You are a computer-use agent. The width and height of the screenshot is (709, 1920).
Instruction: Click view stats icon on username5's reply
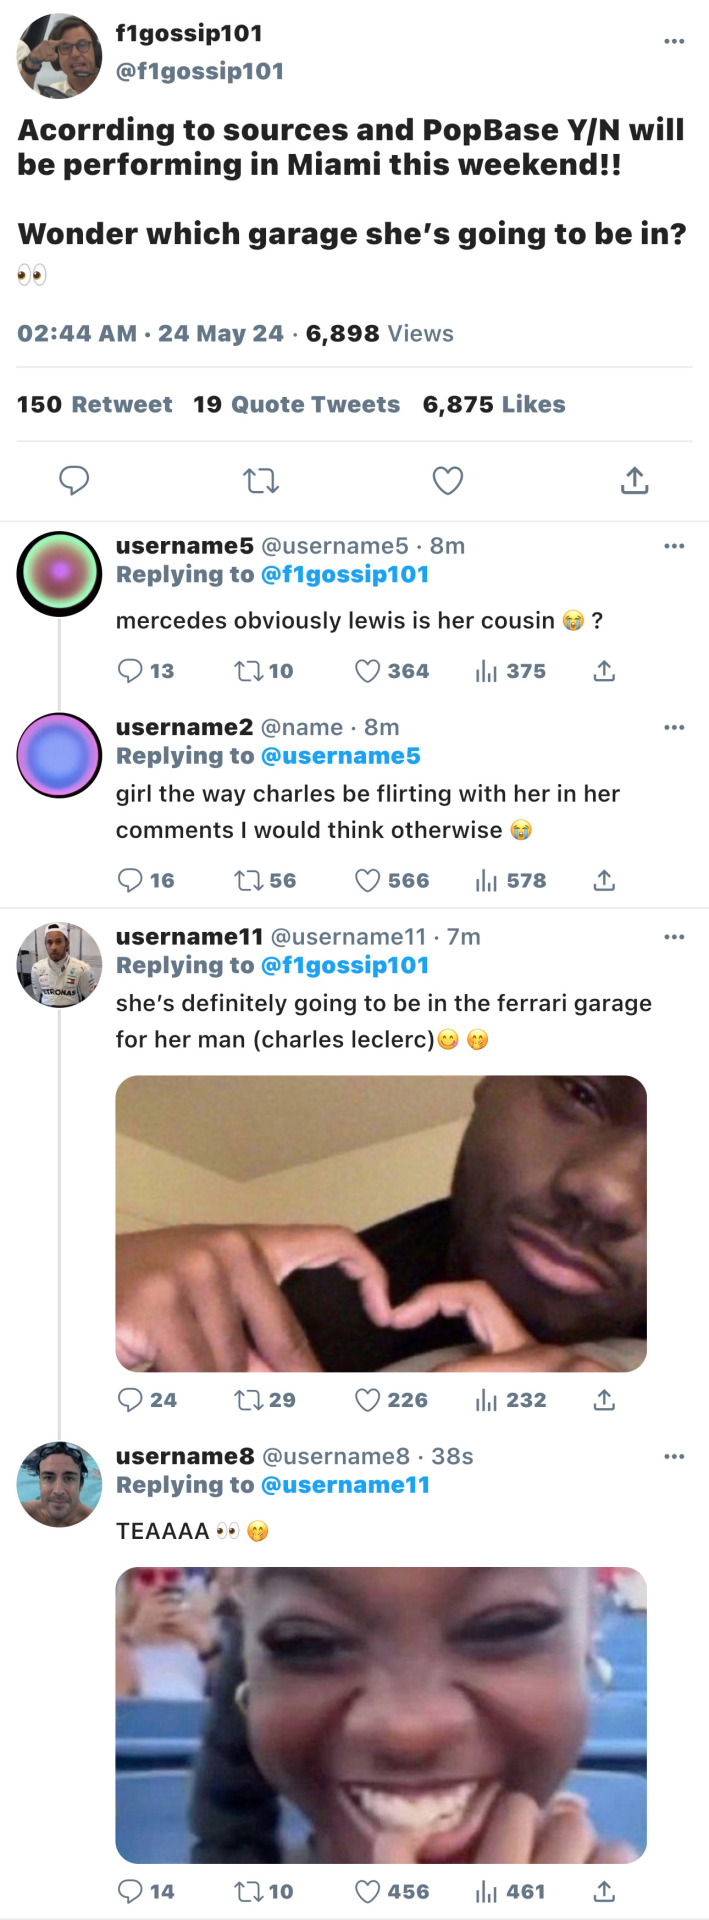click(x=486, y=670)
